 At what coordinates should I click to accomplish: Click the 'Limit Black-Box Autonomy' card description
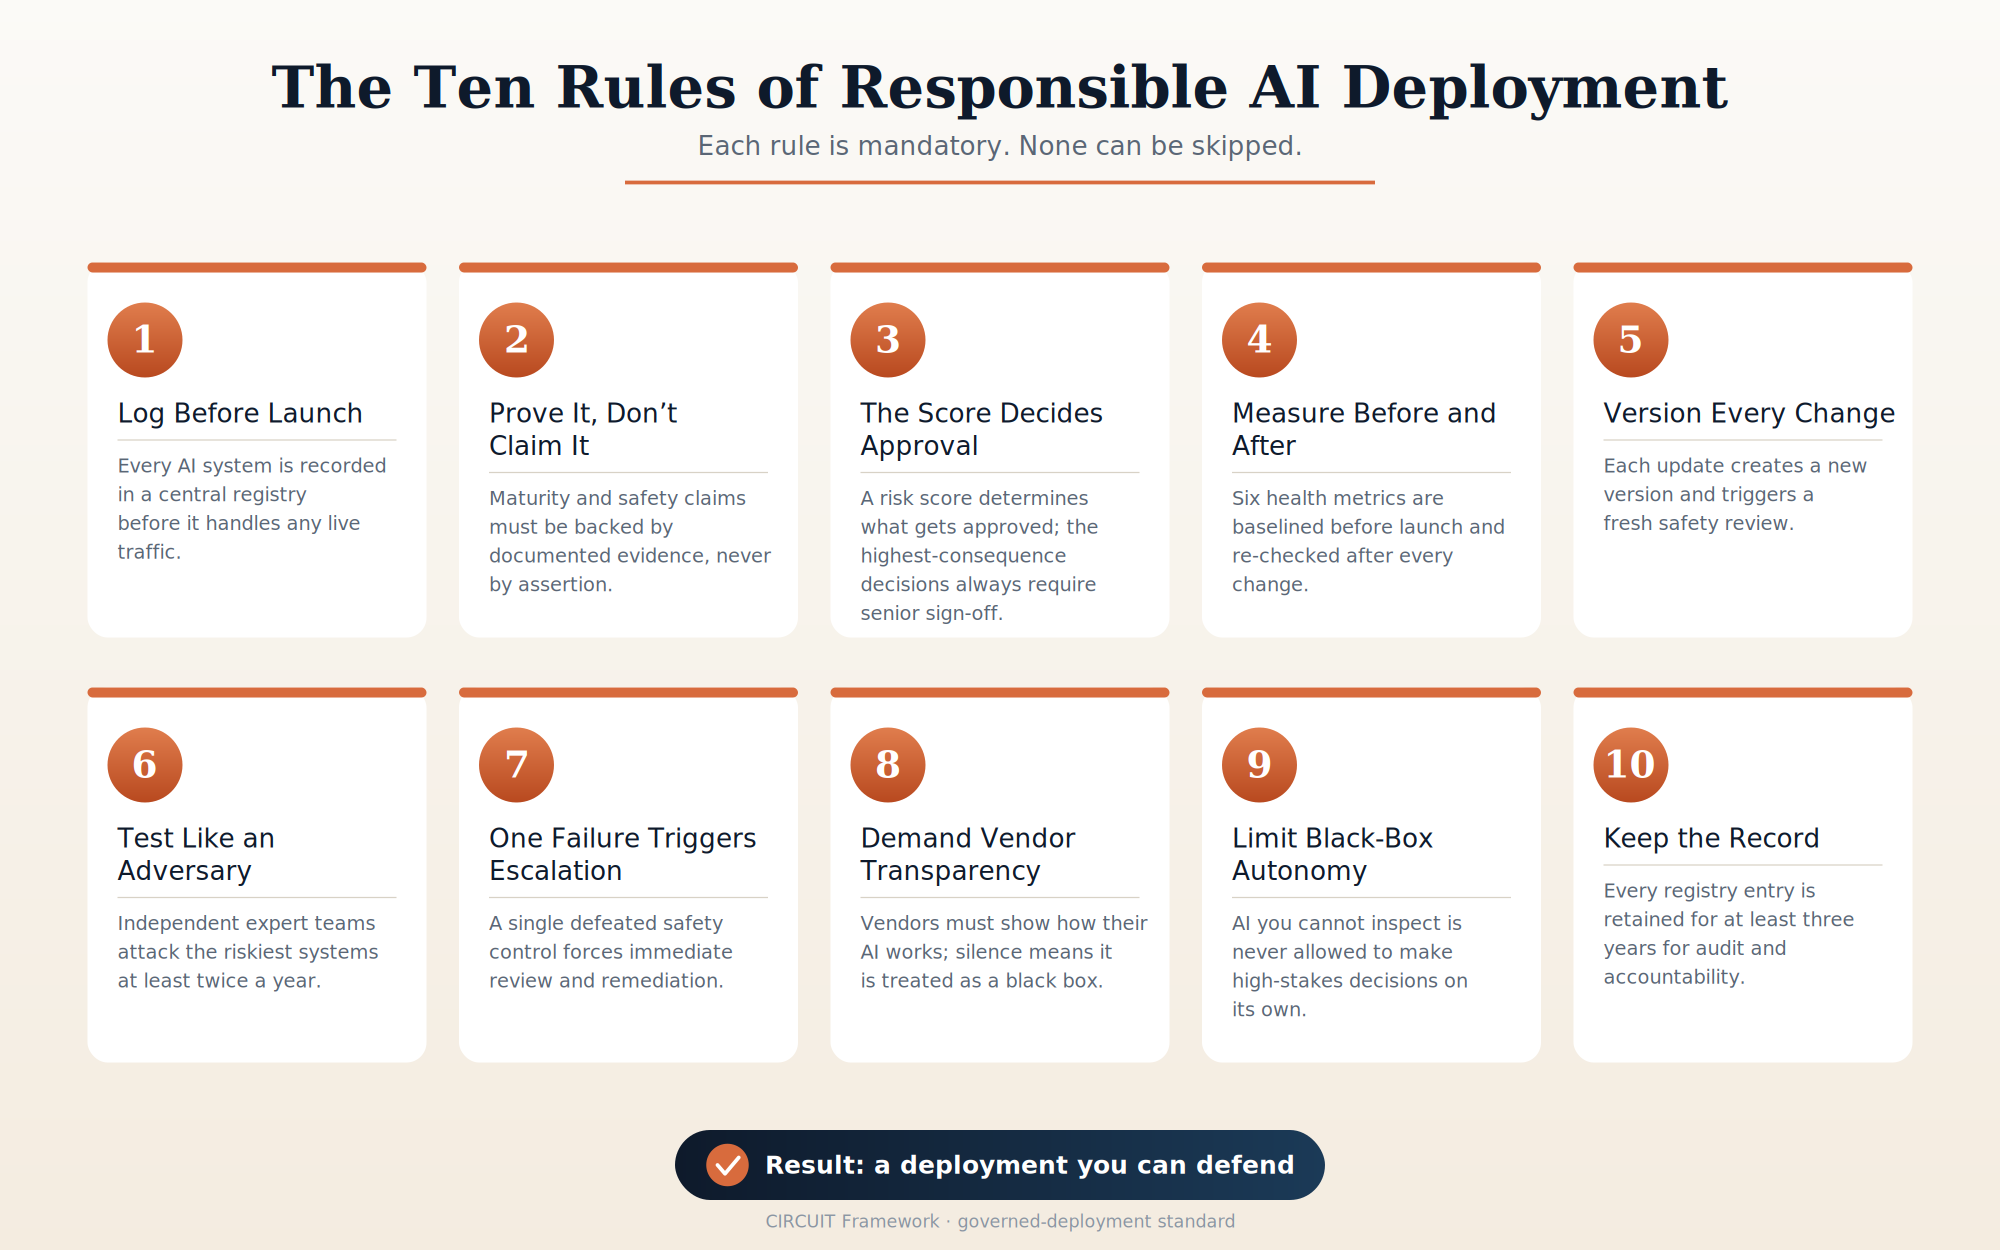1350,966
